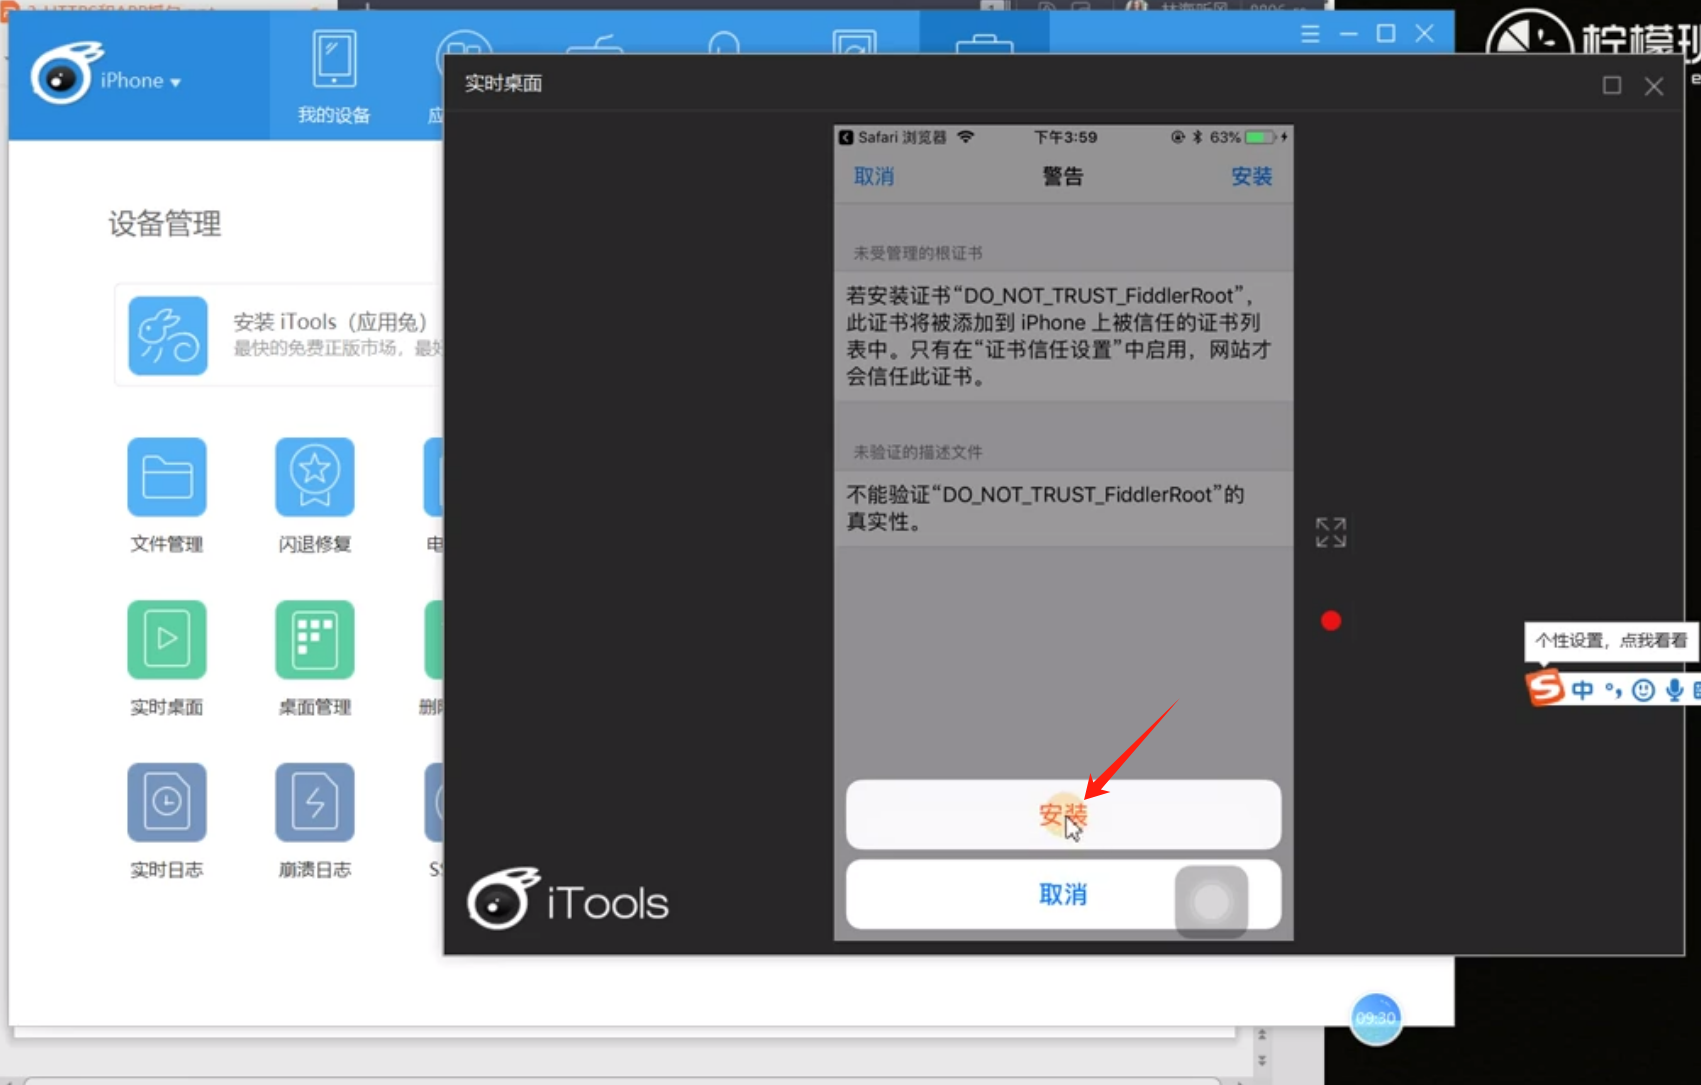Click the iTools eye logo in header
This screenshot has height=1085, width=1701.
pyautogui.click(x=66, y=74)
